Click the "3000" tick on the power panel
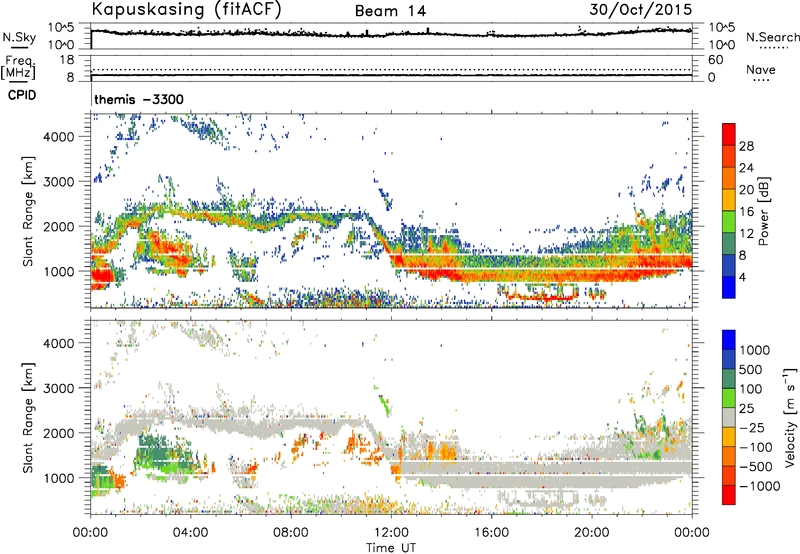 click(58, 182)
